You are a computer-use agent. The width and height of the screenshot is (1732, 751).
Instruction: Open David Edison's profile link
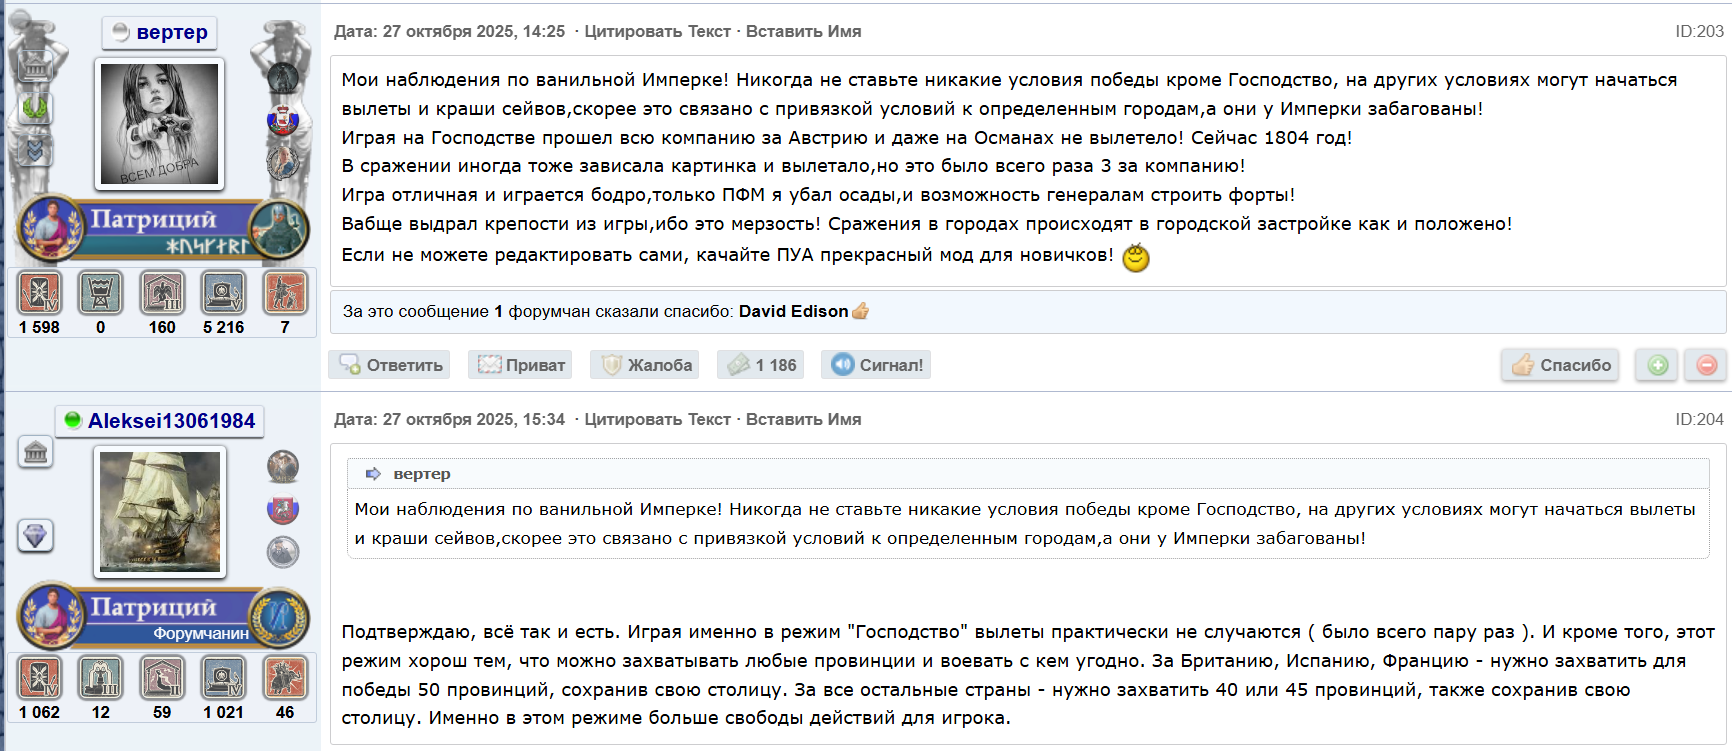click(793, 312)
